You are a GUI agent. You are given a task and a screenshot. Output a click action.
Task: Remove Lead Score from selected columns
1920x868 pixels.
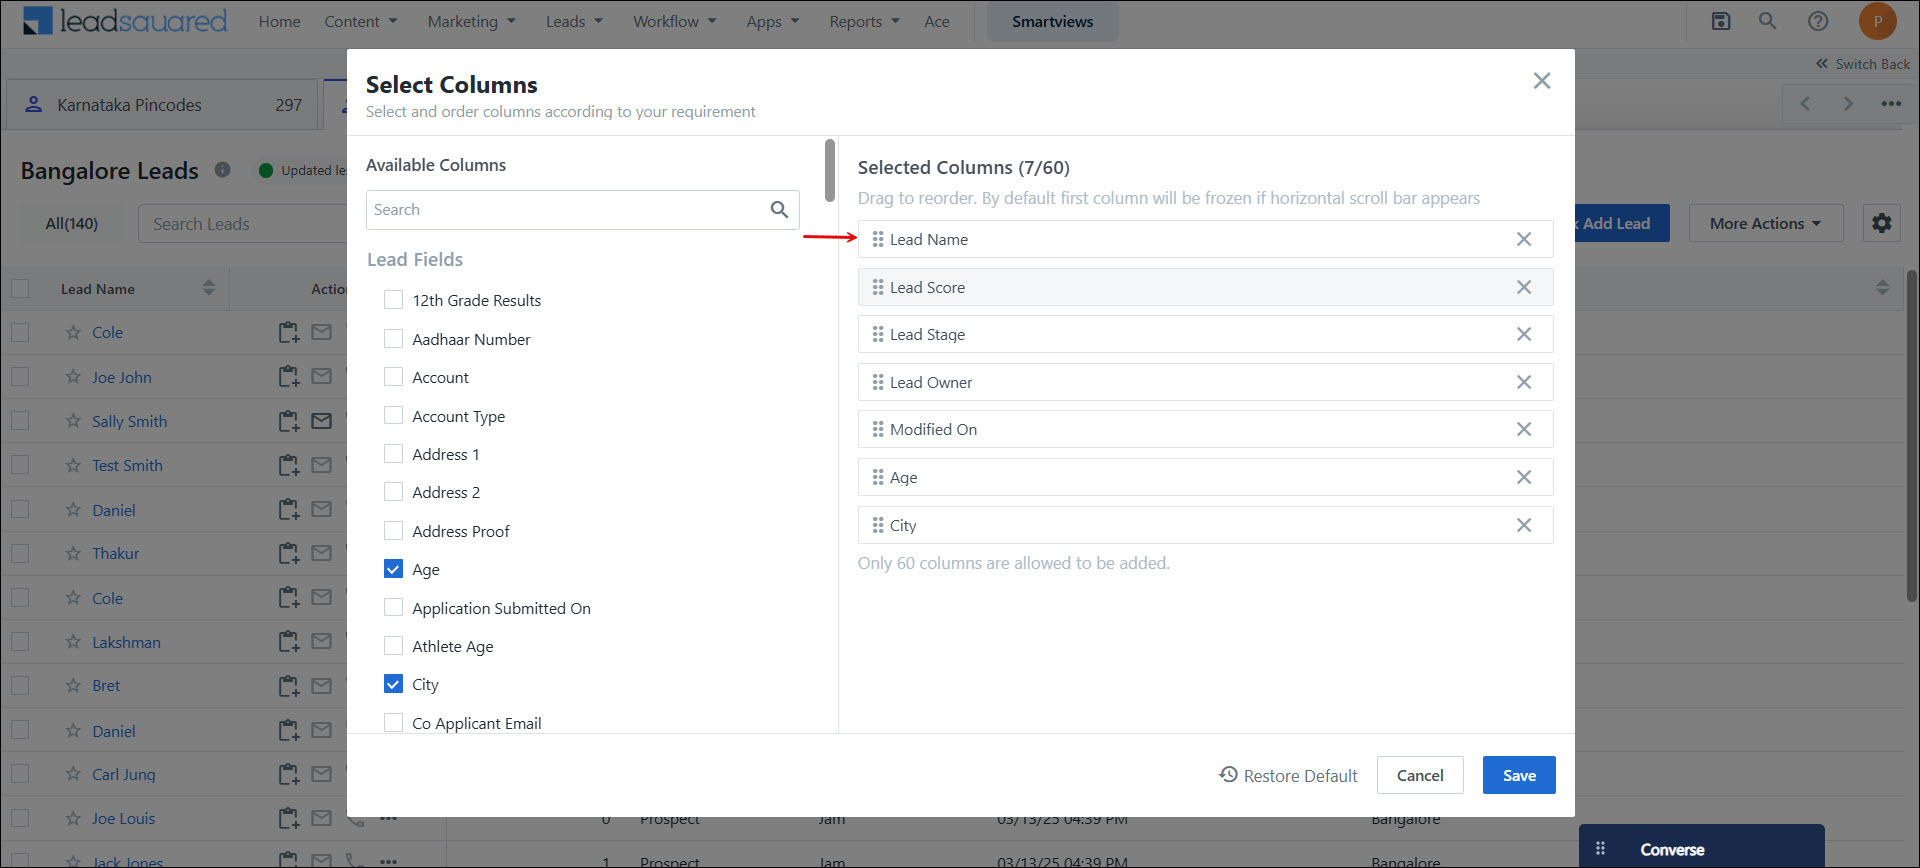pos(1523,287)
